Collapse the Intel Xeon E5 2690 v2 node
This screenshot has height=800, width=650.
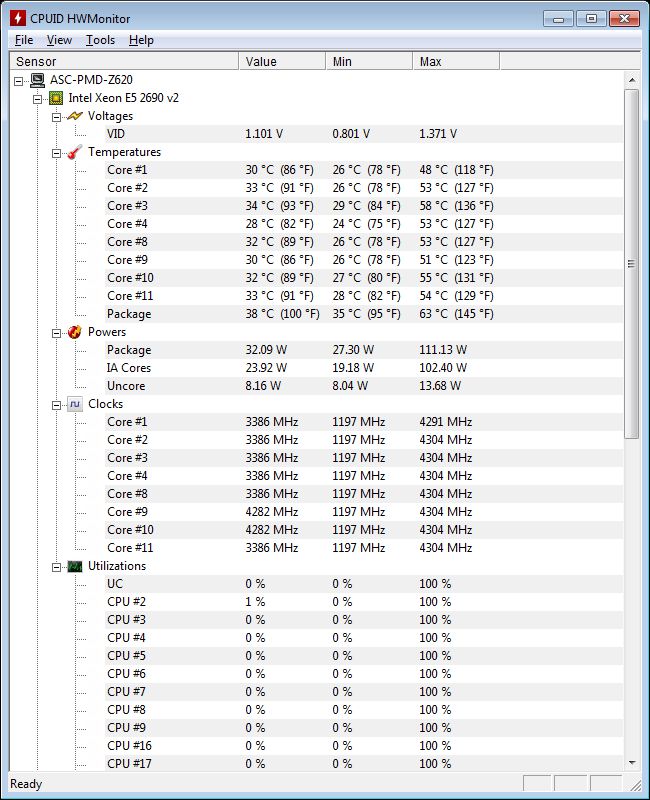tap(38, 98)
